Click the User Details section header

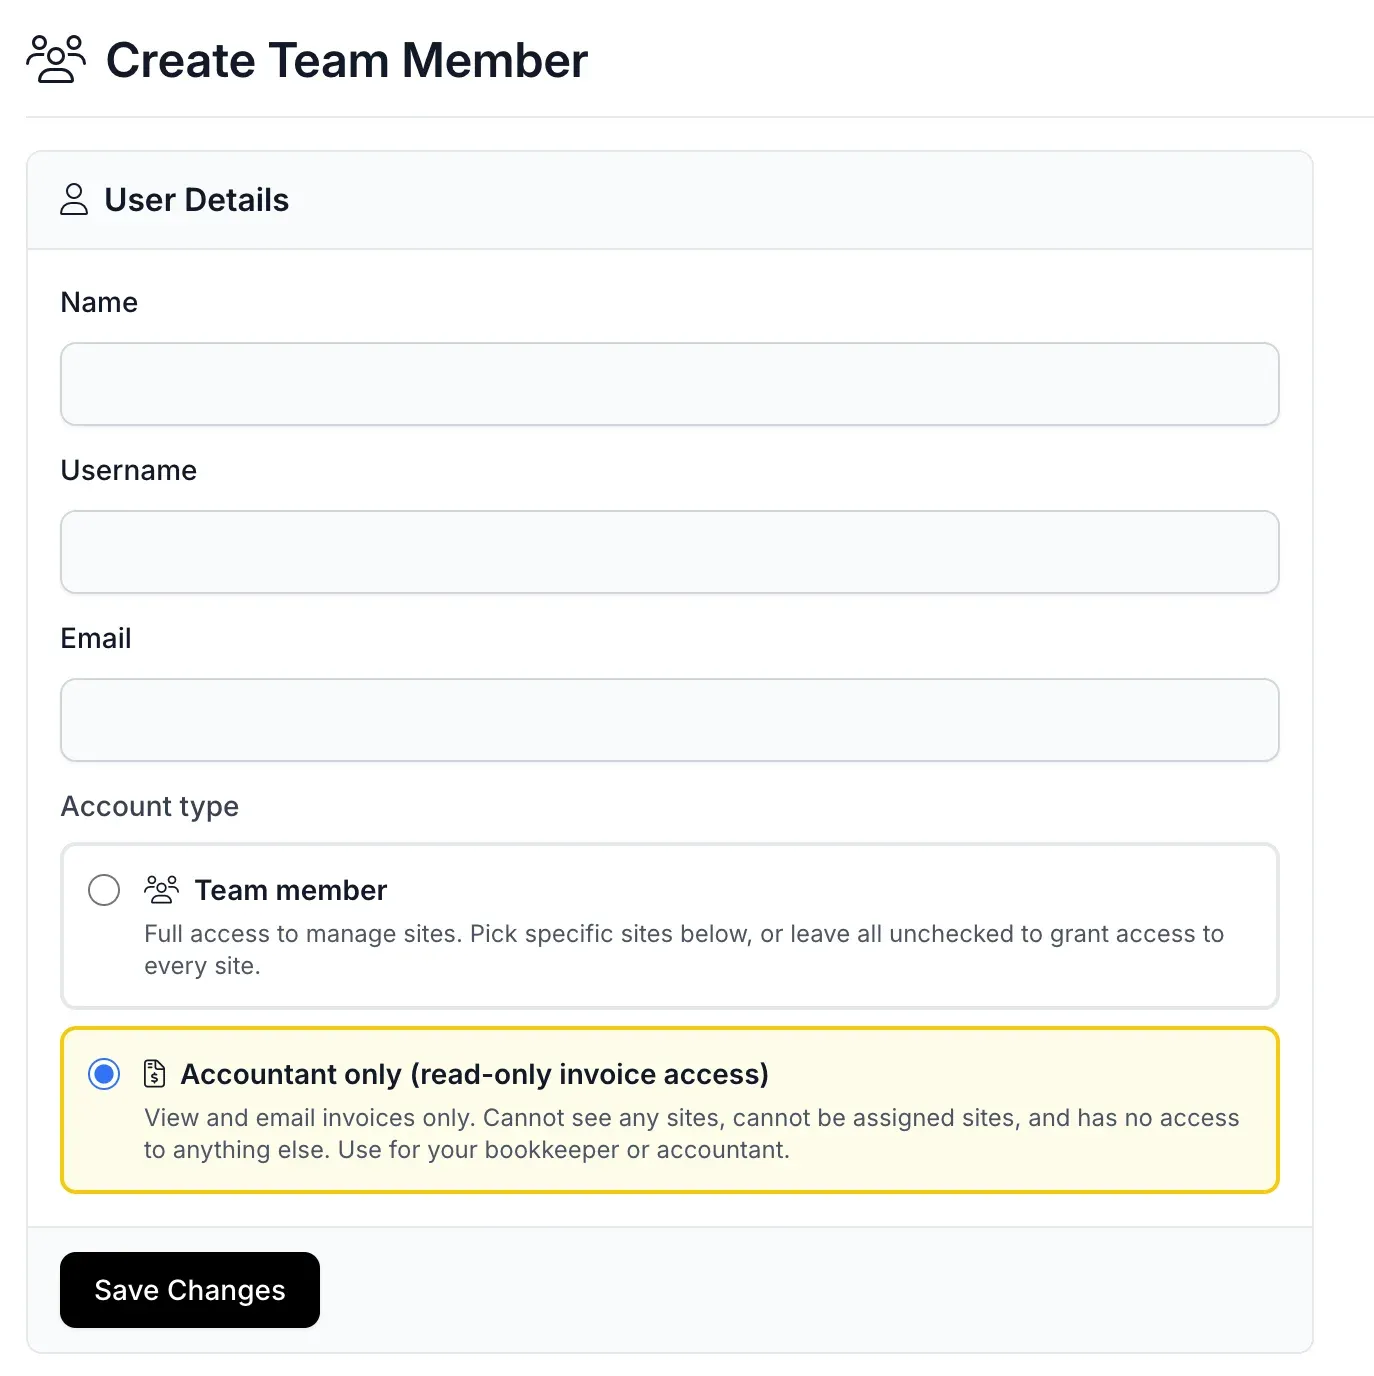pyautogui.click(x=196, y=200)
